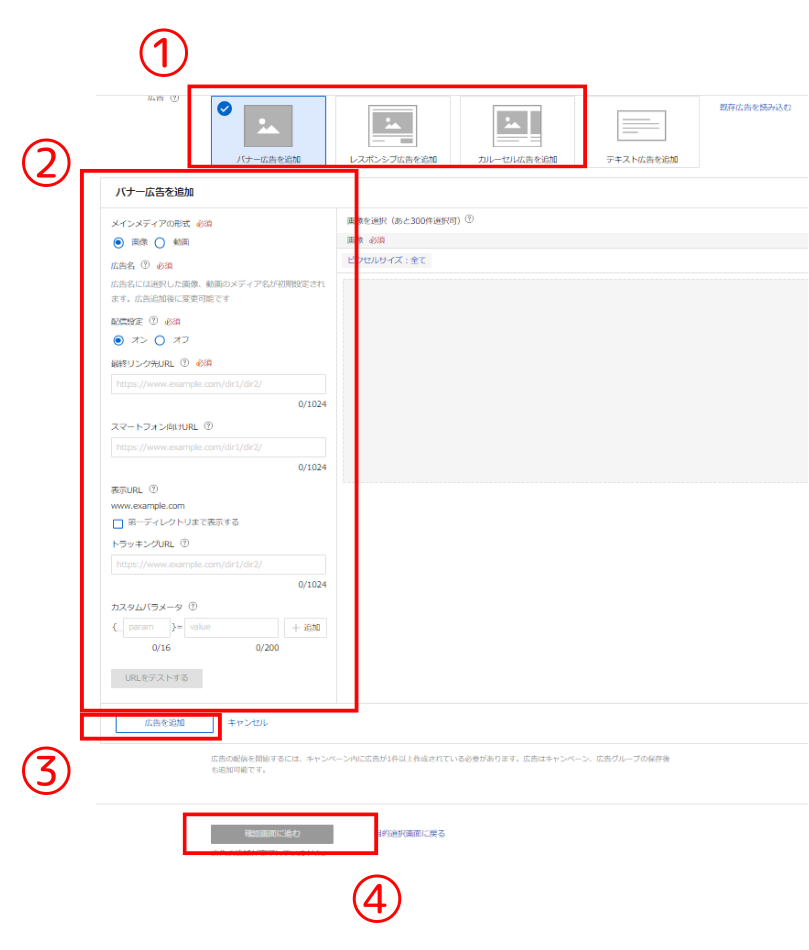This screenshot has width=809, height=950.
Task: Open the ピクセルサイズ：全て filter
Action: (x=387, y=260)
